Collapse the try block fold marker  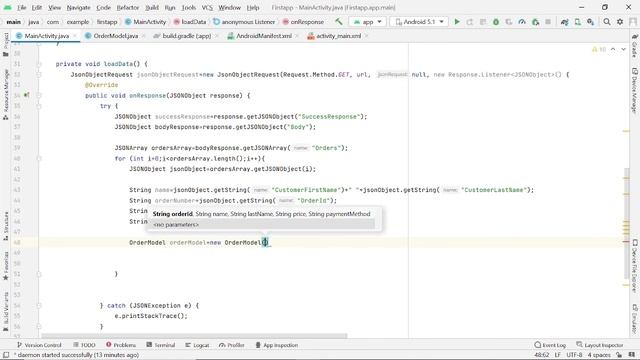39,106
